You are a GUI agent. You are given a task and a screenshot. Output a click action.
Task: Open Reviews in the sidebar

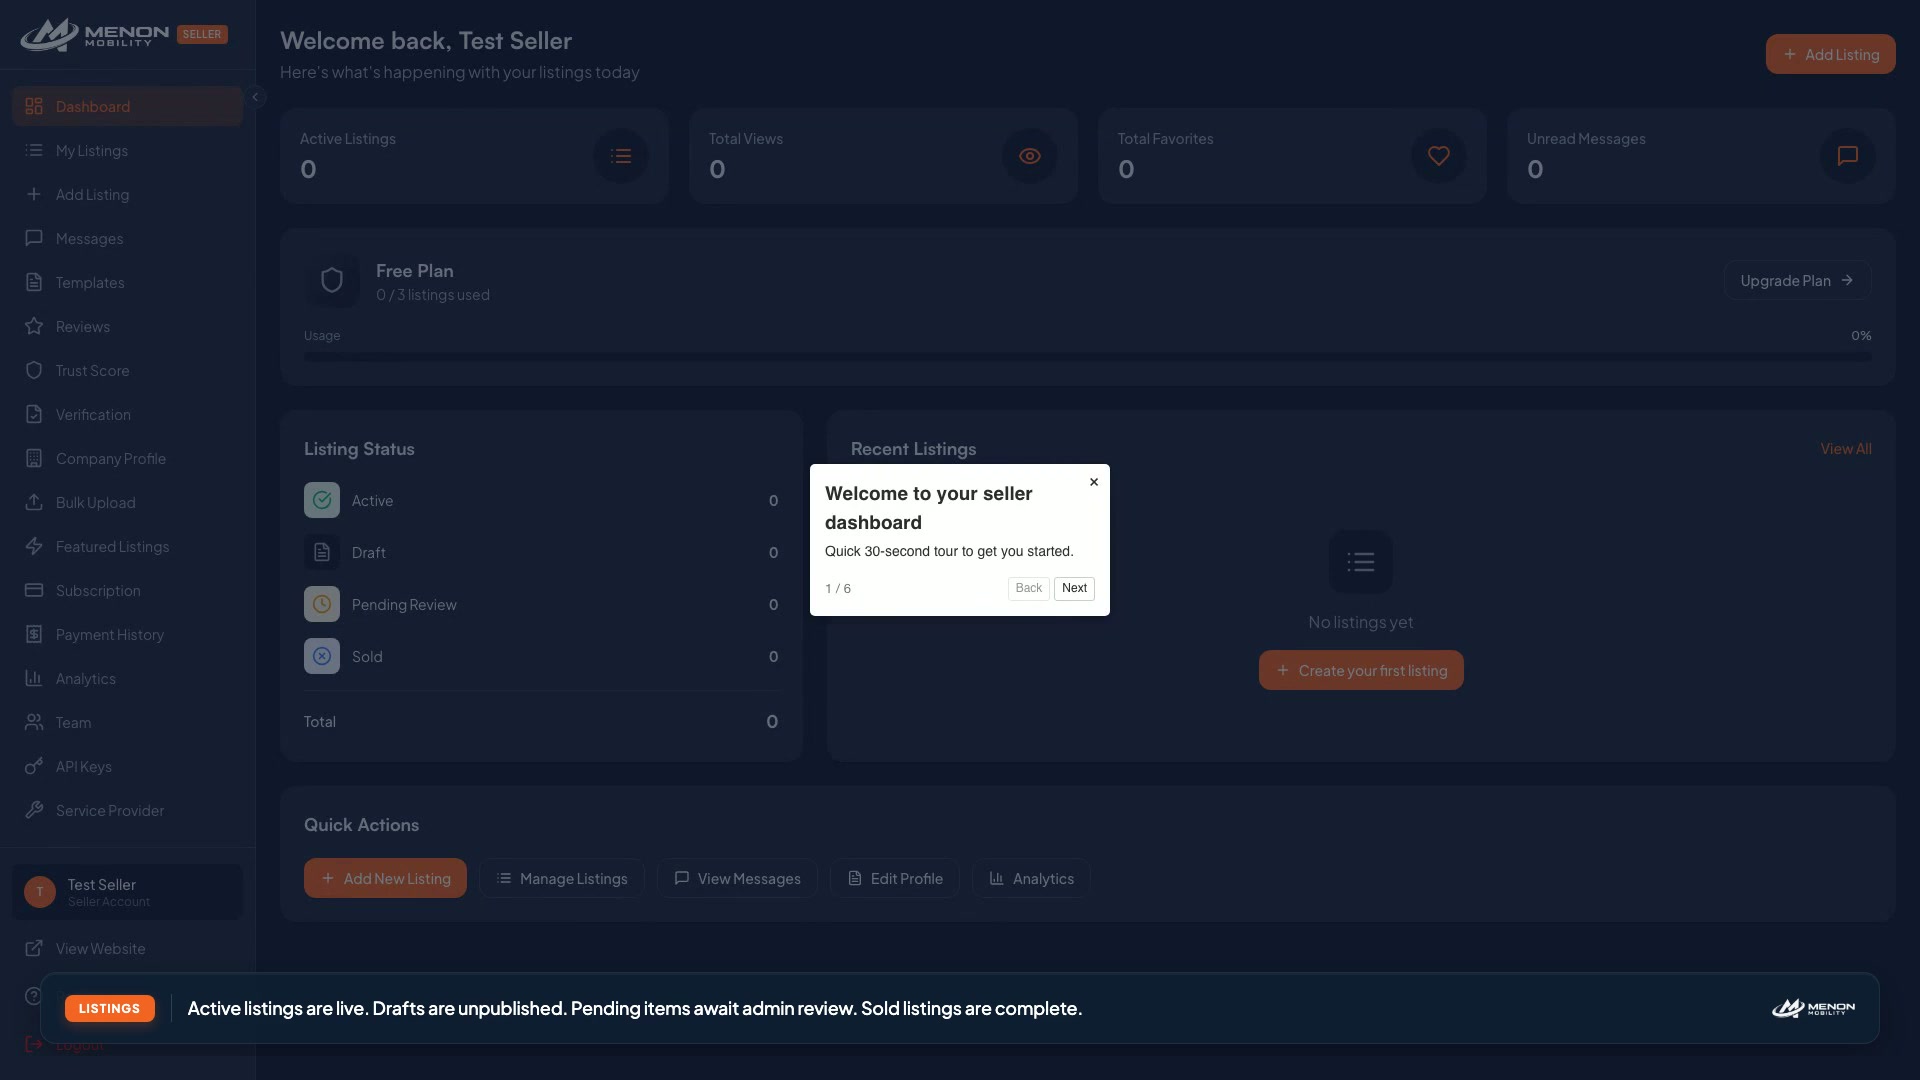point(127,326)
